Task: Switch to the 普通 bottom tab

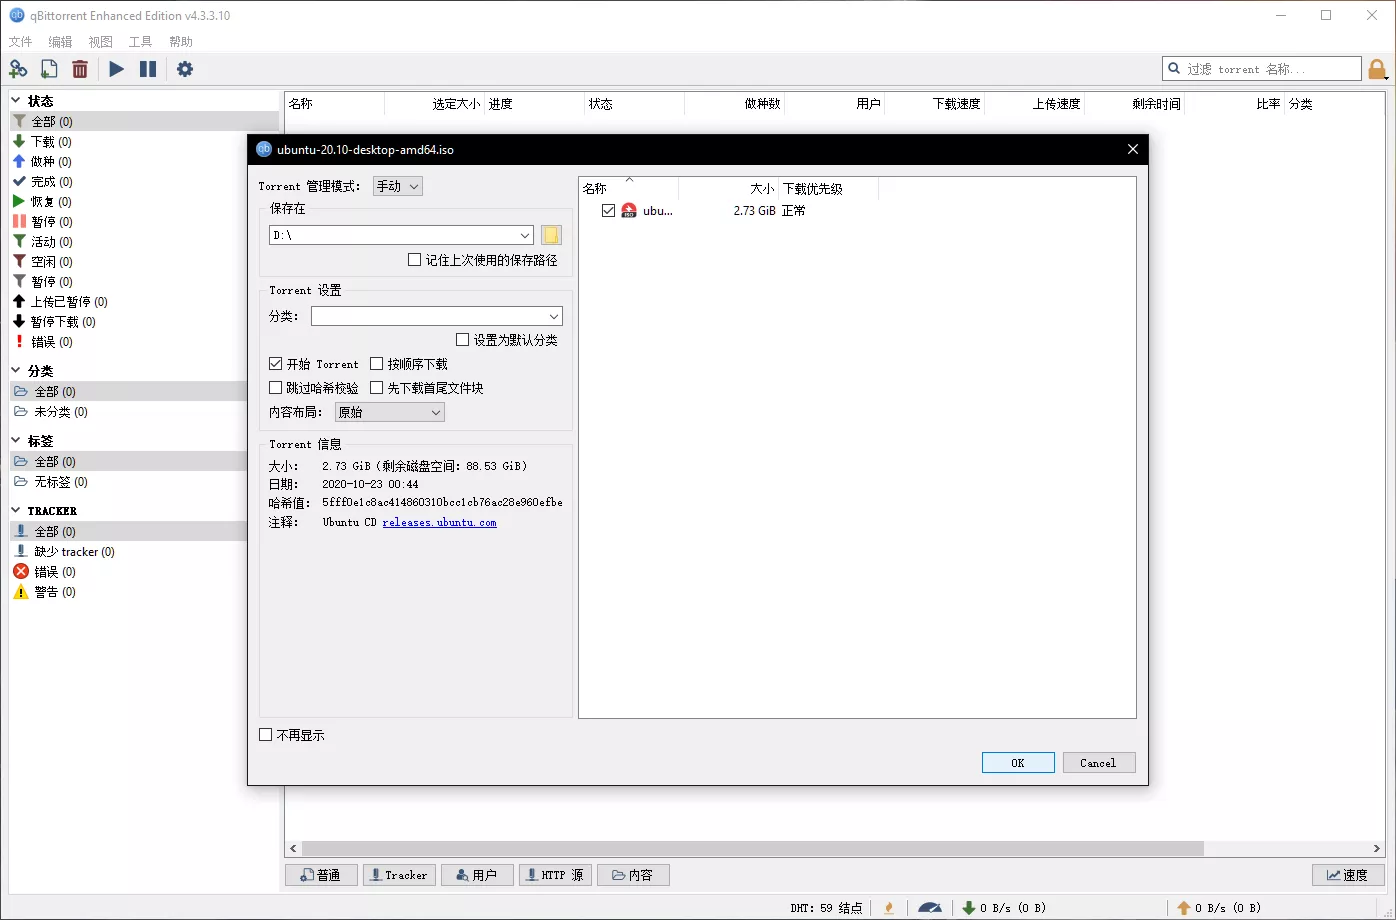Action: tap(321, 875)
